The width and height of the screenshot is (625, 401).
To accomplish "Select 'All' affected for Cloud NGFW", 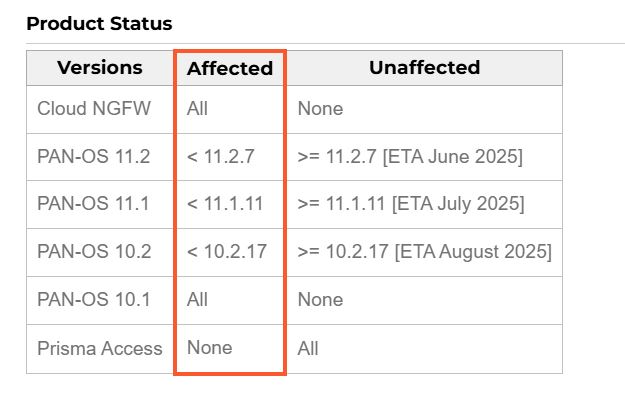I will [x=197, y=108].
